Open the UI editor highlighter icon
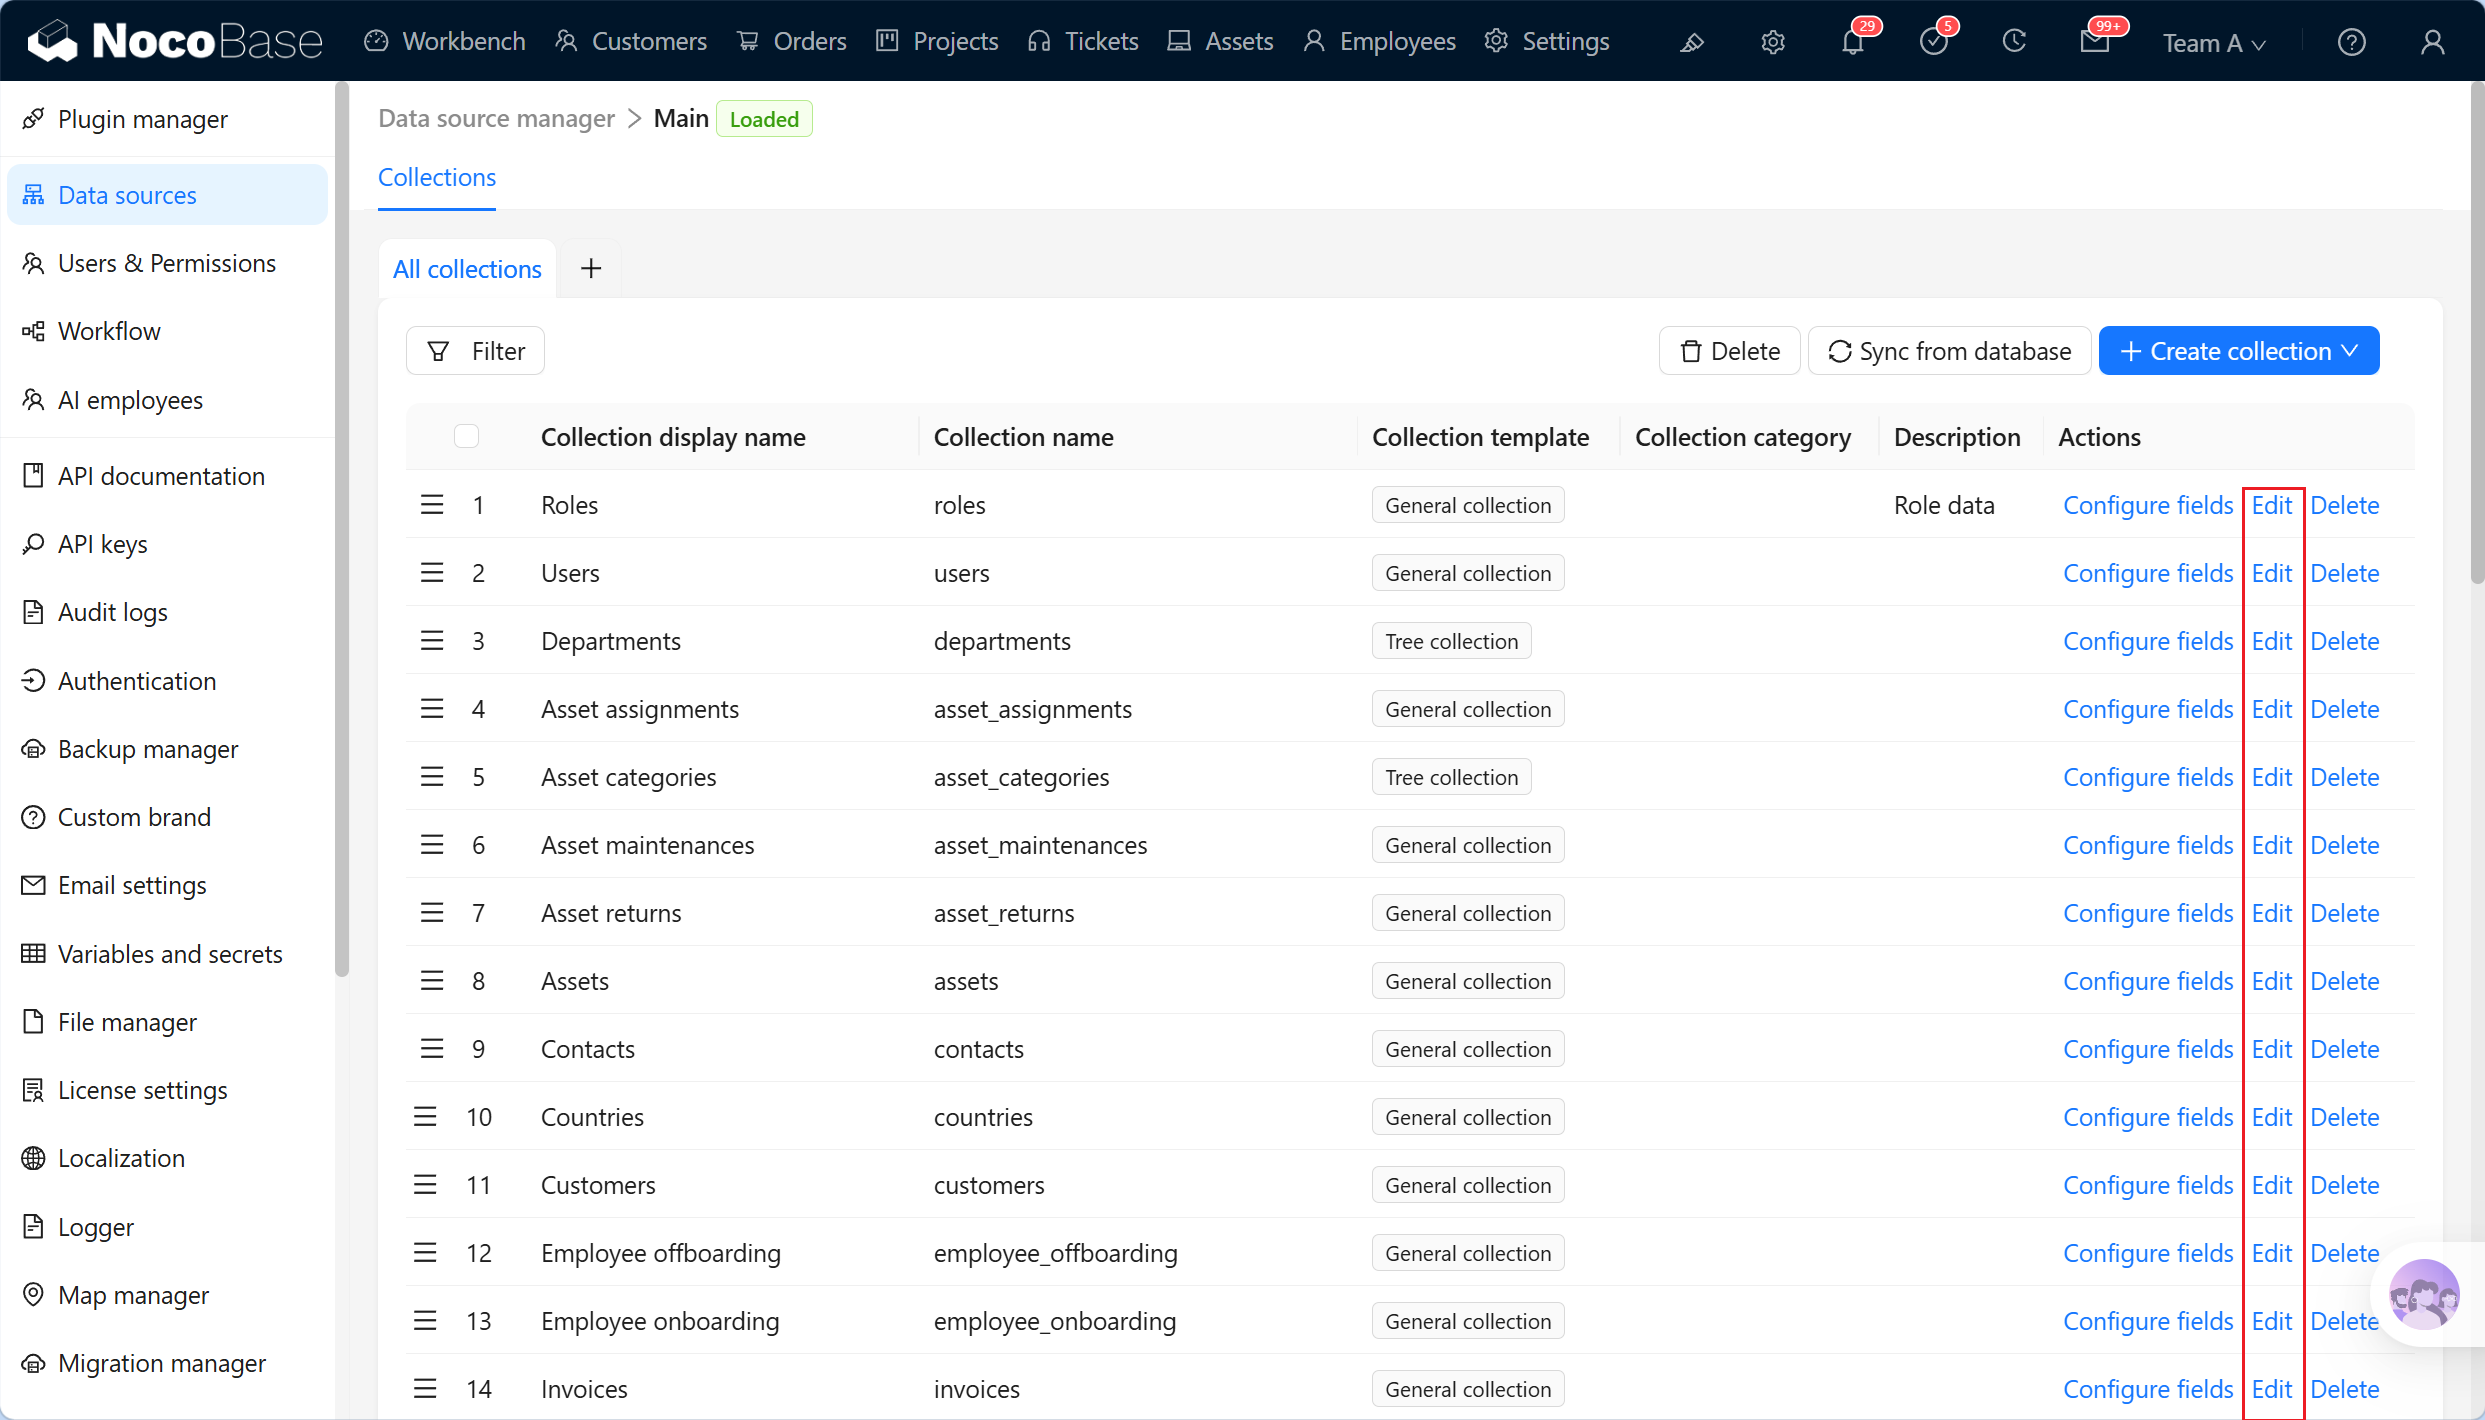Screen dimensions: 2485x1420 [x=1692, y=42]
